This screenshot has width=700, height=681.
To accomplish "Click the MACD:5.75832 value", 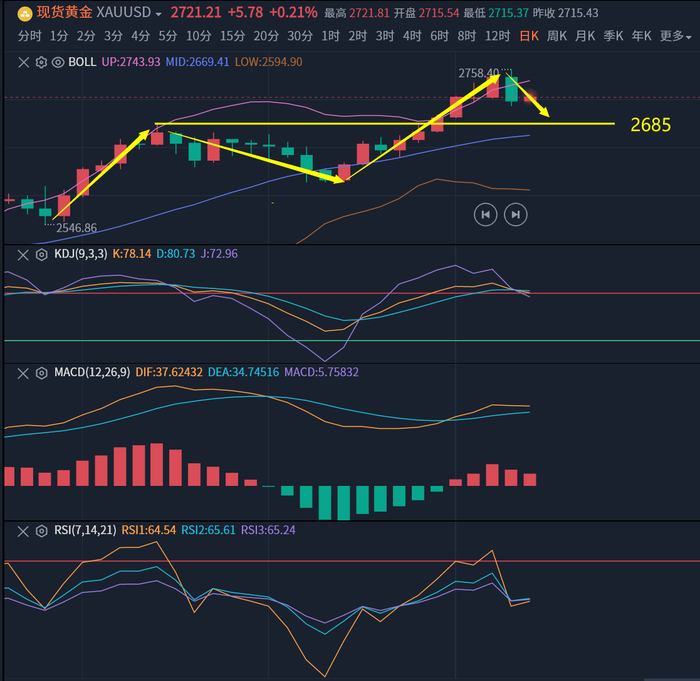I will point(321,372).
